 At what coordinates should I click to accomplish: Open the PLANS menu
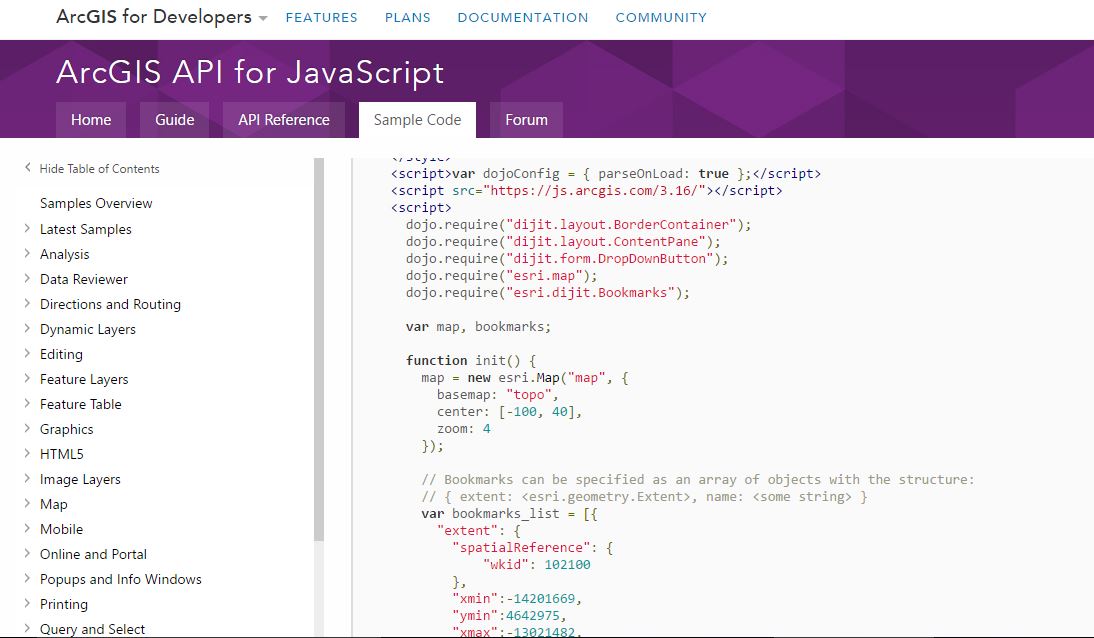(407, 17)
